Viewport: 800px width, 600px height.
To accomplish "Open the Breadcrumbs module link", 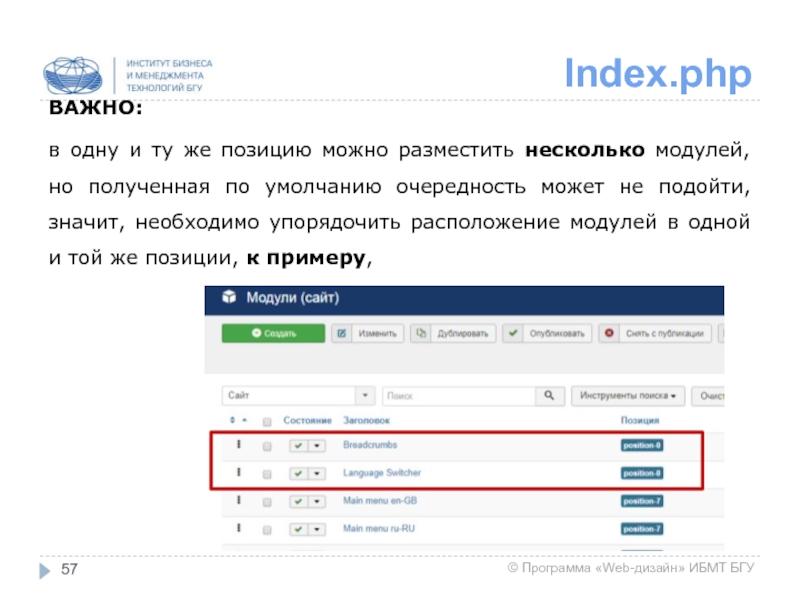I will (x=370, y=445).
